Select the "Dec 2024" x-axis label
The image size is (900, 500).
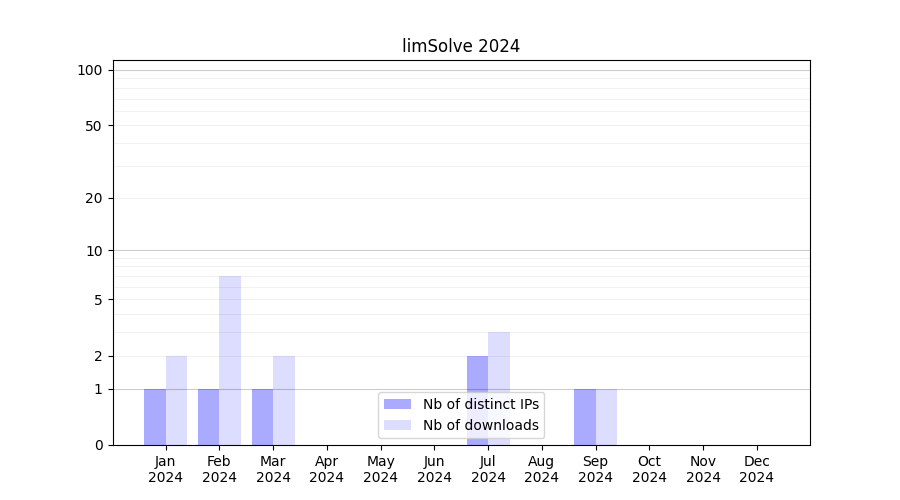click(x=757, y=469)
